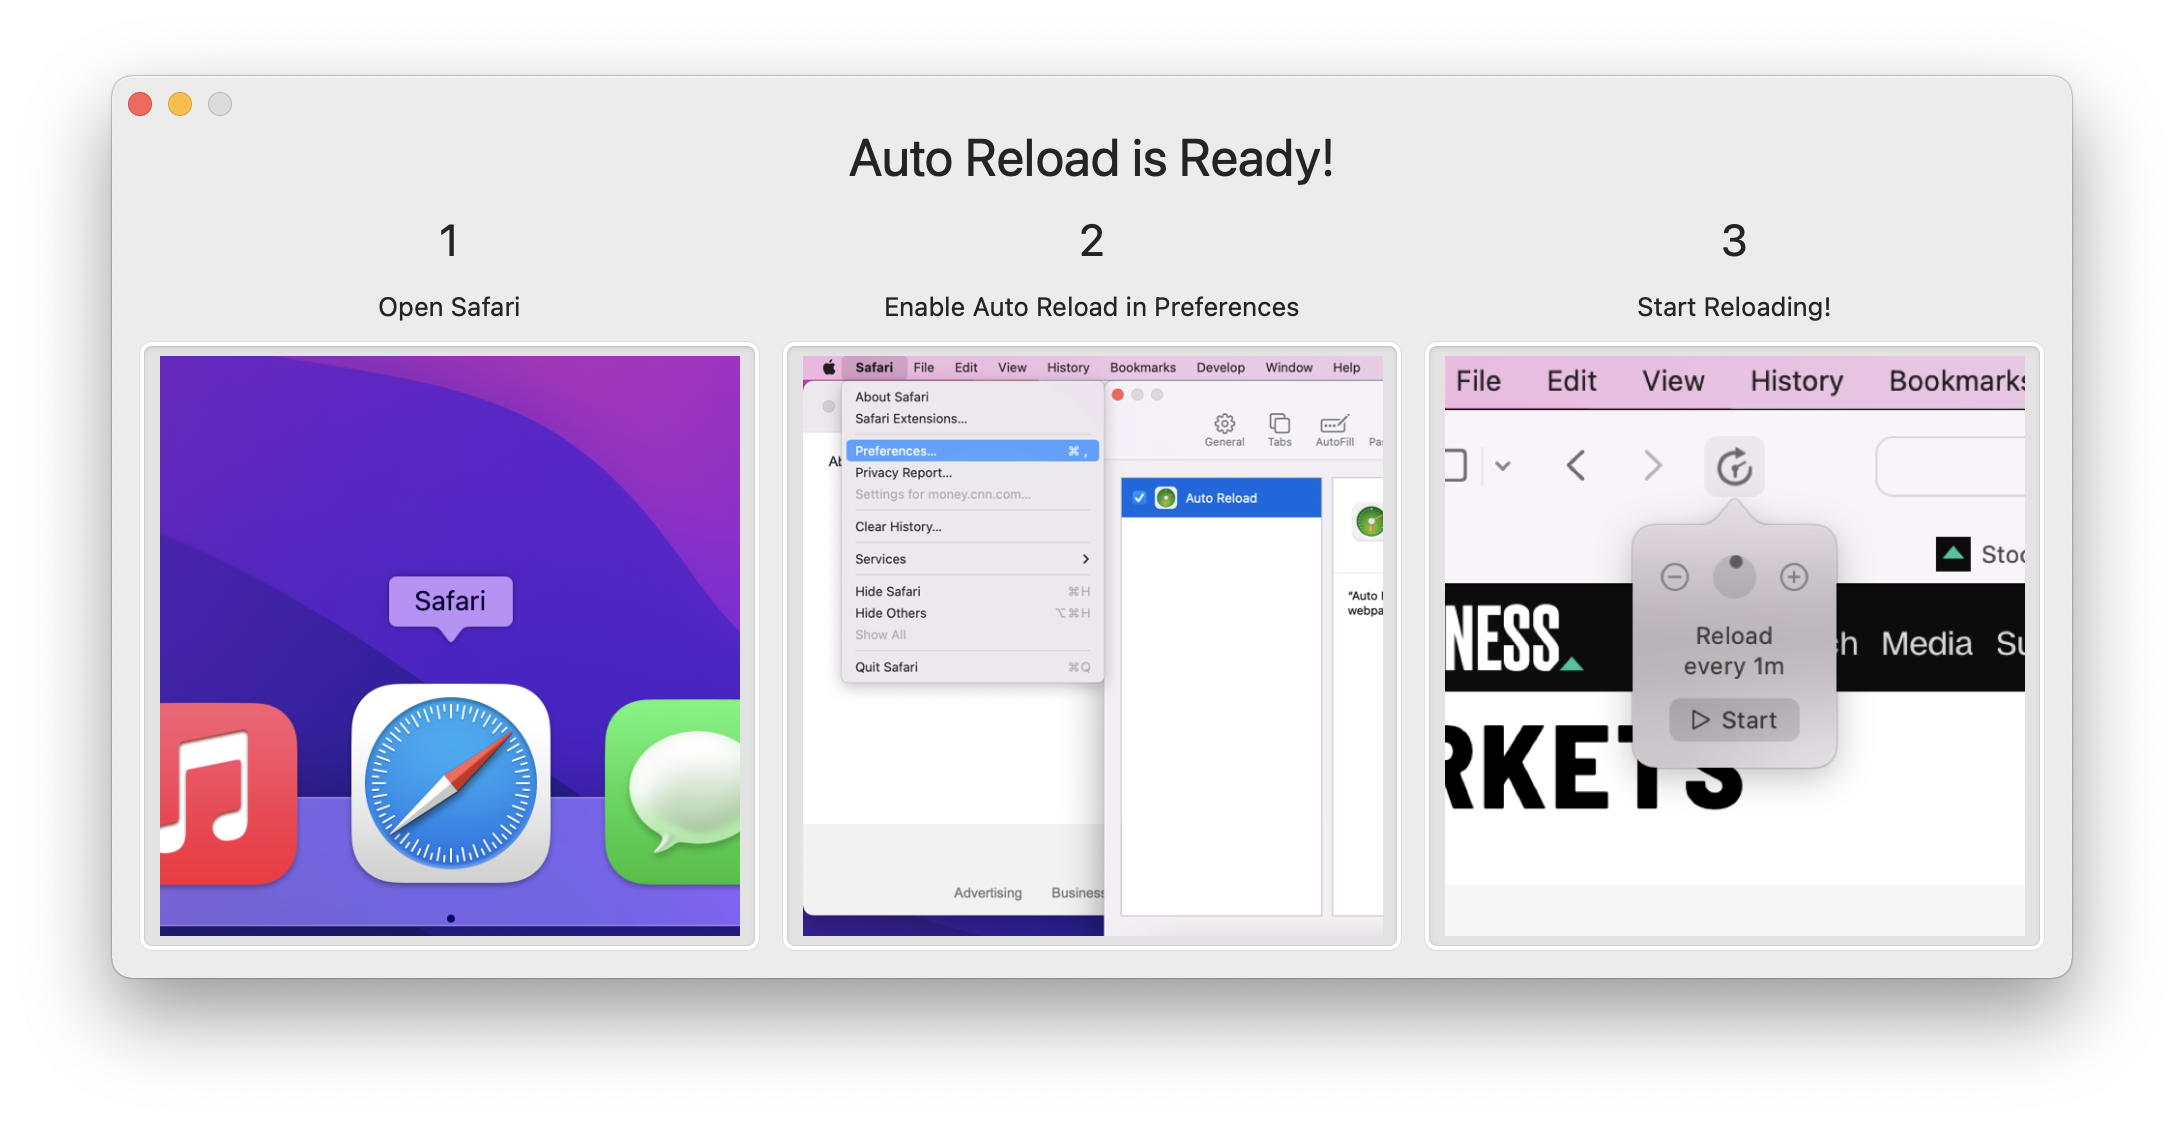Open Safari from the Dock
2184x1126 pixels.
[450, 784]
